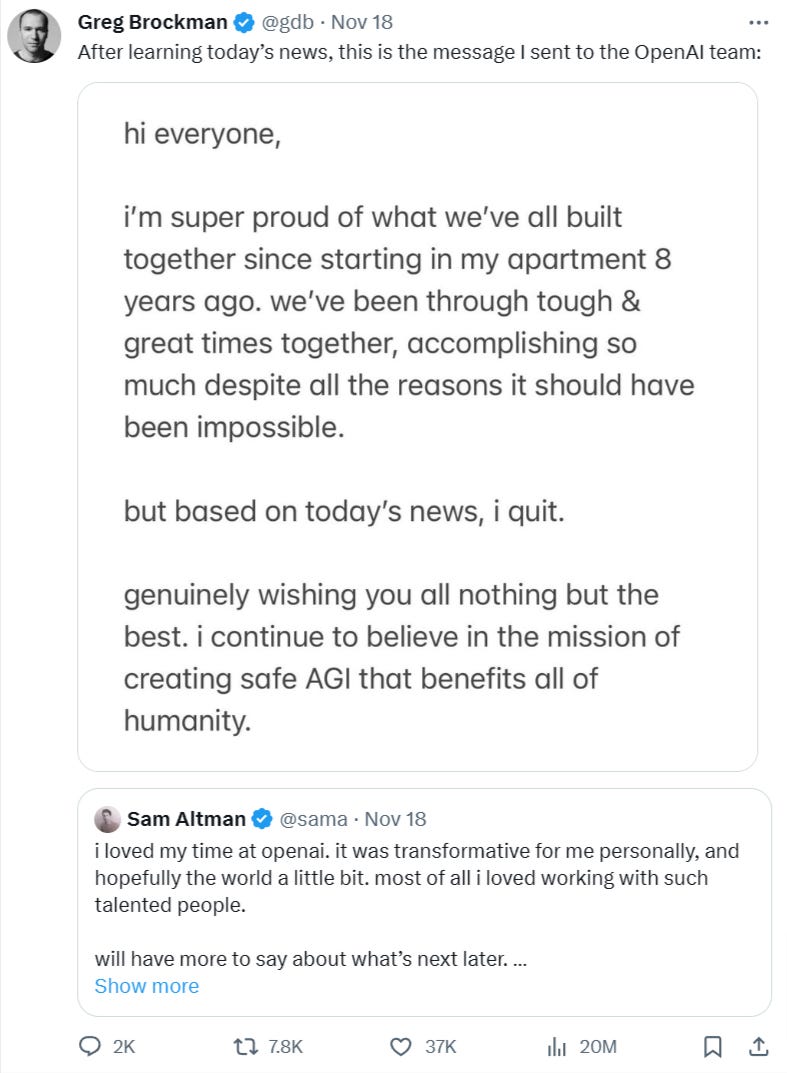
Task: Open the three-dot more options menu
Action: 758,22
